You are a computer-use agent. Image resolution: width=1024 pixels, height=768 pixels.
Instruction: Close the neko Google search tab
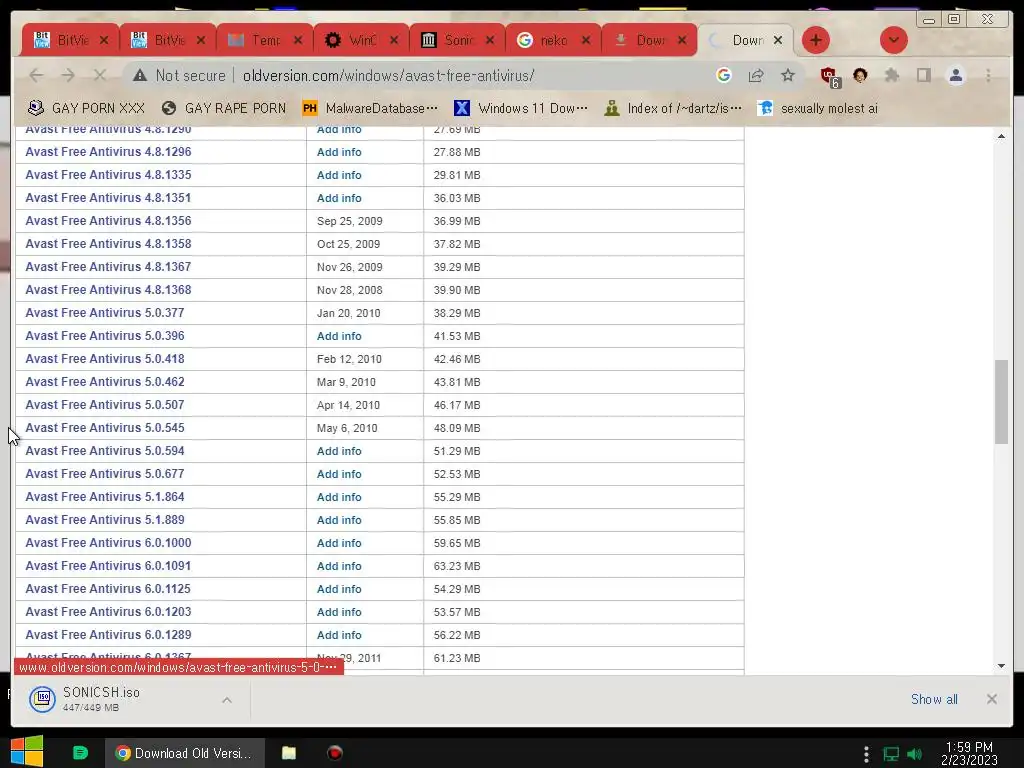point(586,40)
